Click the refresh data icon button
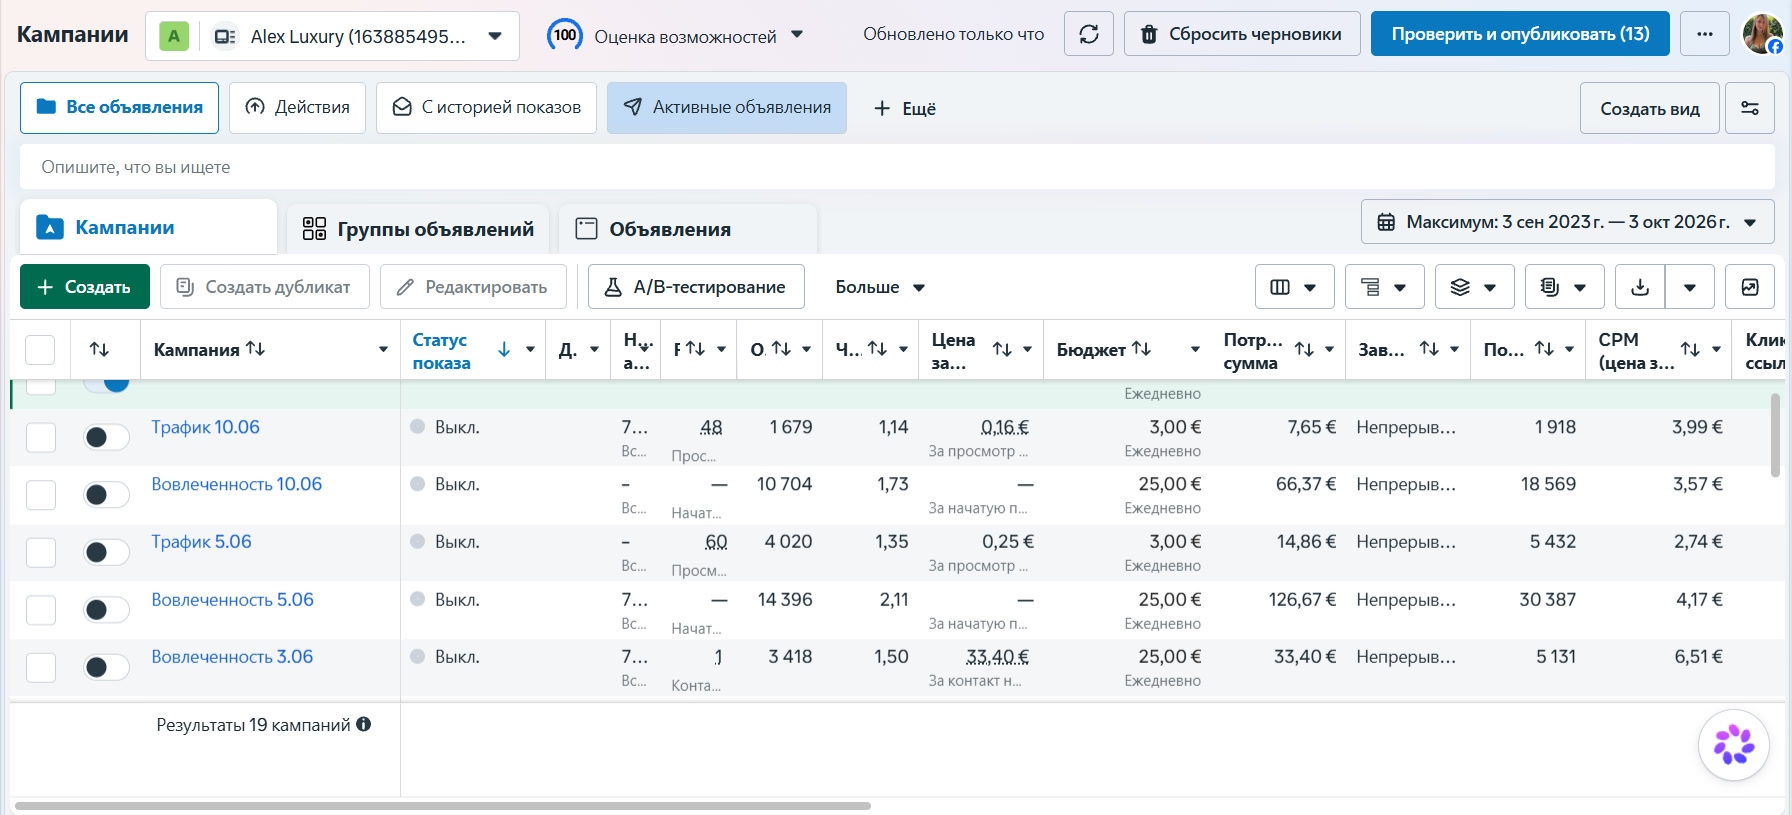The image size is (1792, 815). click(x=1089, y=34)
